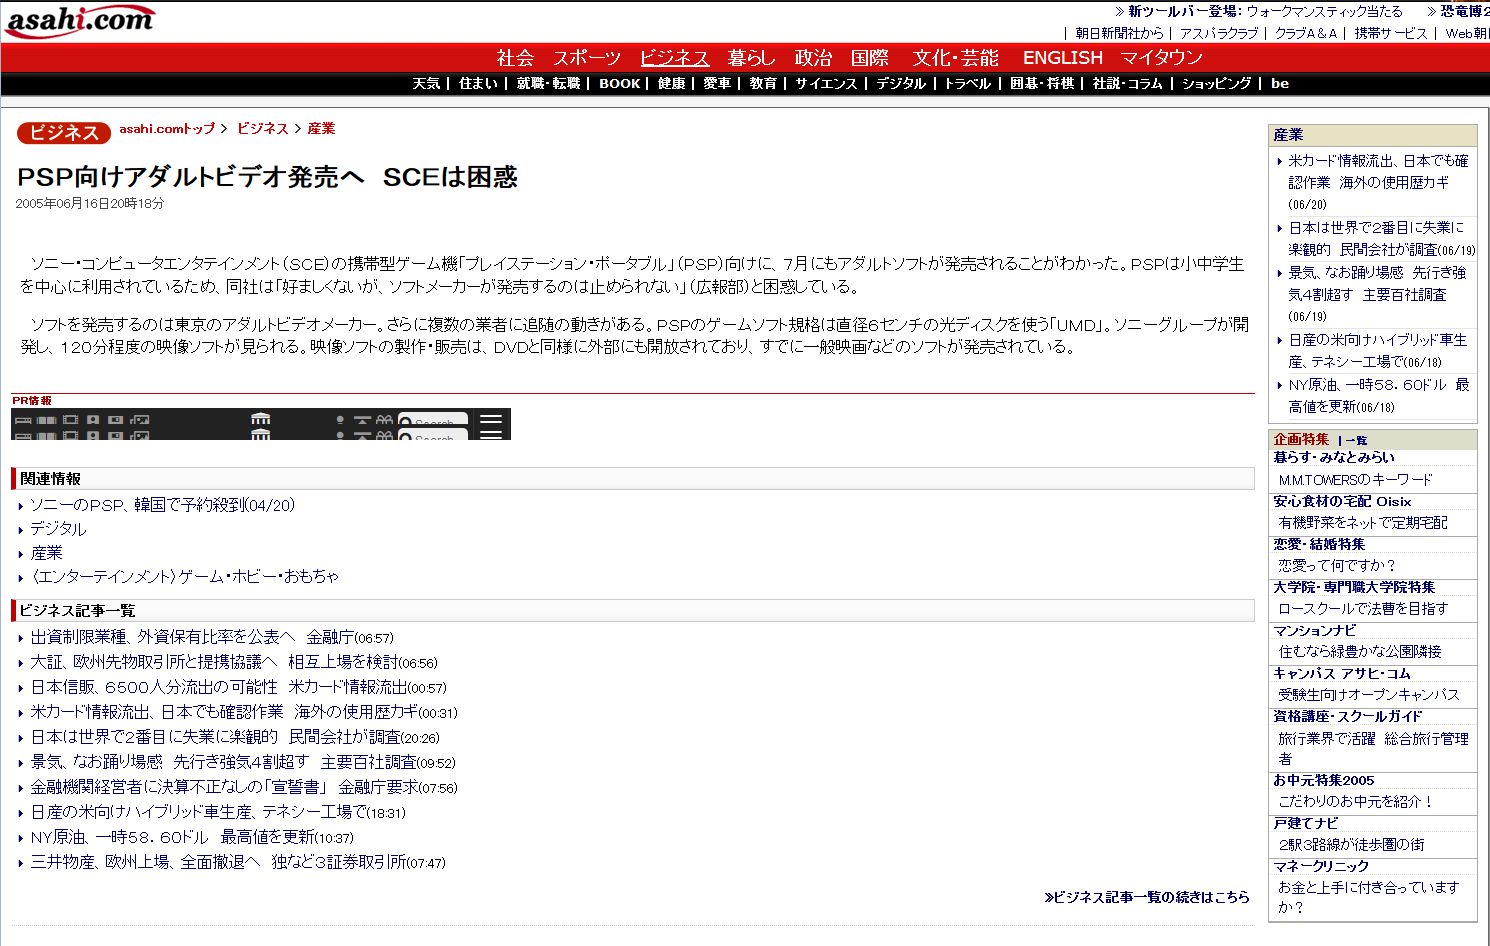This screenshot has width=1490, height=946.
Task: Open デジタル under 関連情報
Action: point(58,529)
